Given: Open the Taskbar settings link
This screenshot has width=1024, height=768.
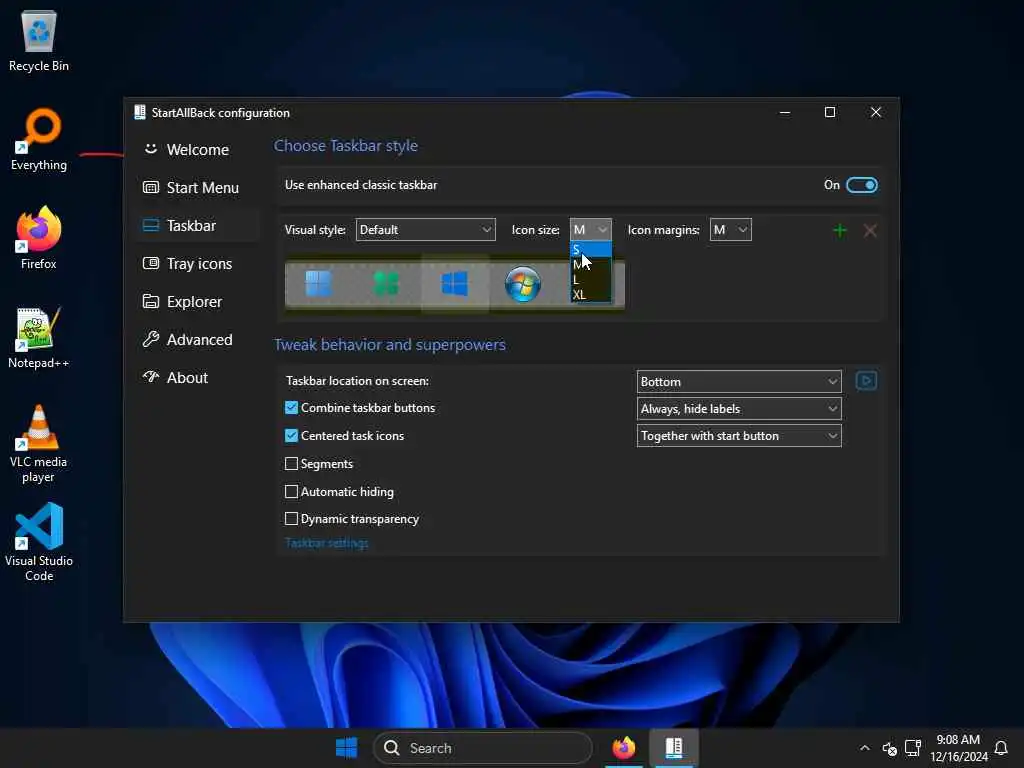Looking at the screenshot, I should point(327,543).
